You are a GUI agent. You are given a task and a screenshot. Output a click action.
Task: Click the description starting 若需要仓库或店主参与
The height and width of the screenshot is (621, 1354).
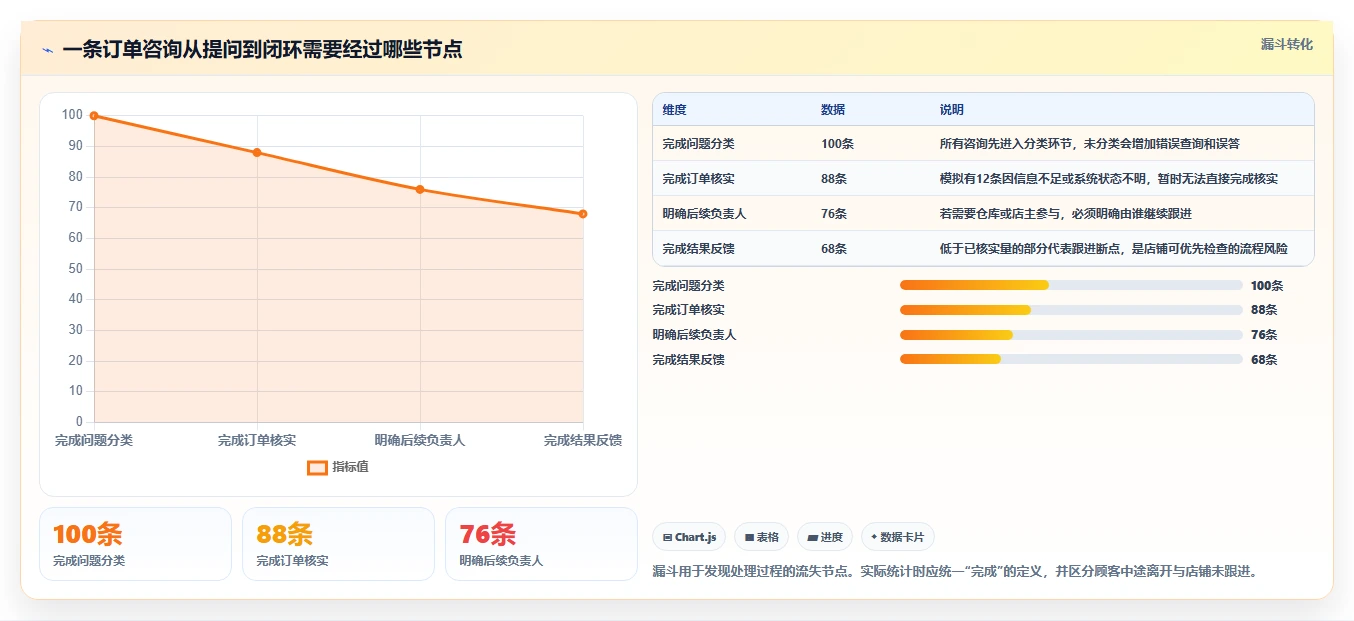[x=1065, y=214]
